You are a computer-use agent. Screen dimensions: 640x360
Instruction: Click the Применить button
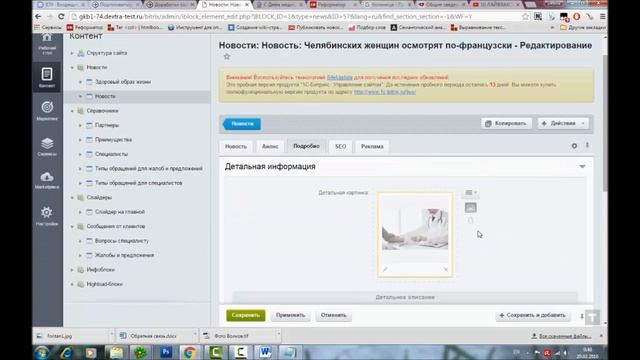point(291,315)
